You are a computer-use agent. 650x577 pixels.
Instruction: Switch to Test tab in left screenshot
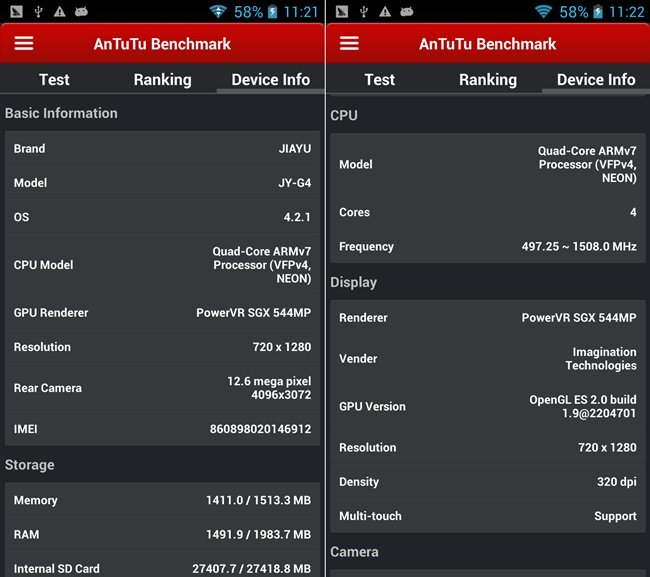click(54, 80)
